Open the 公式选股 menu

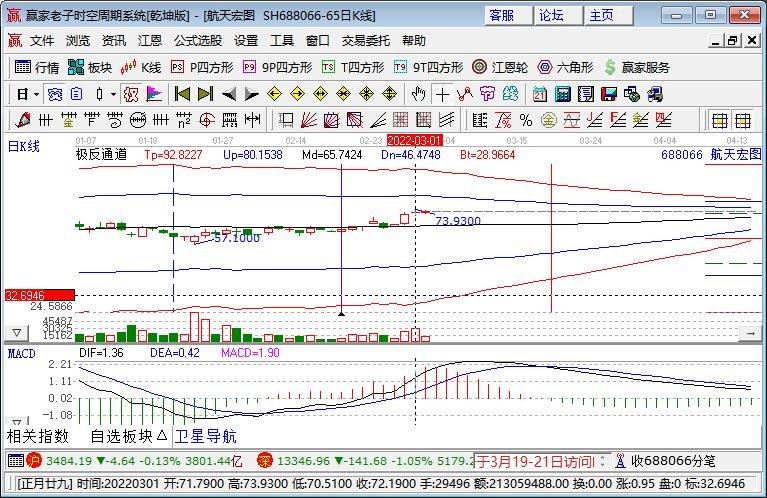click(198, 40)
